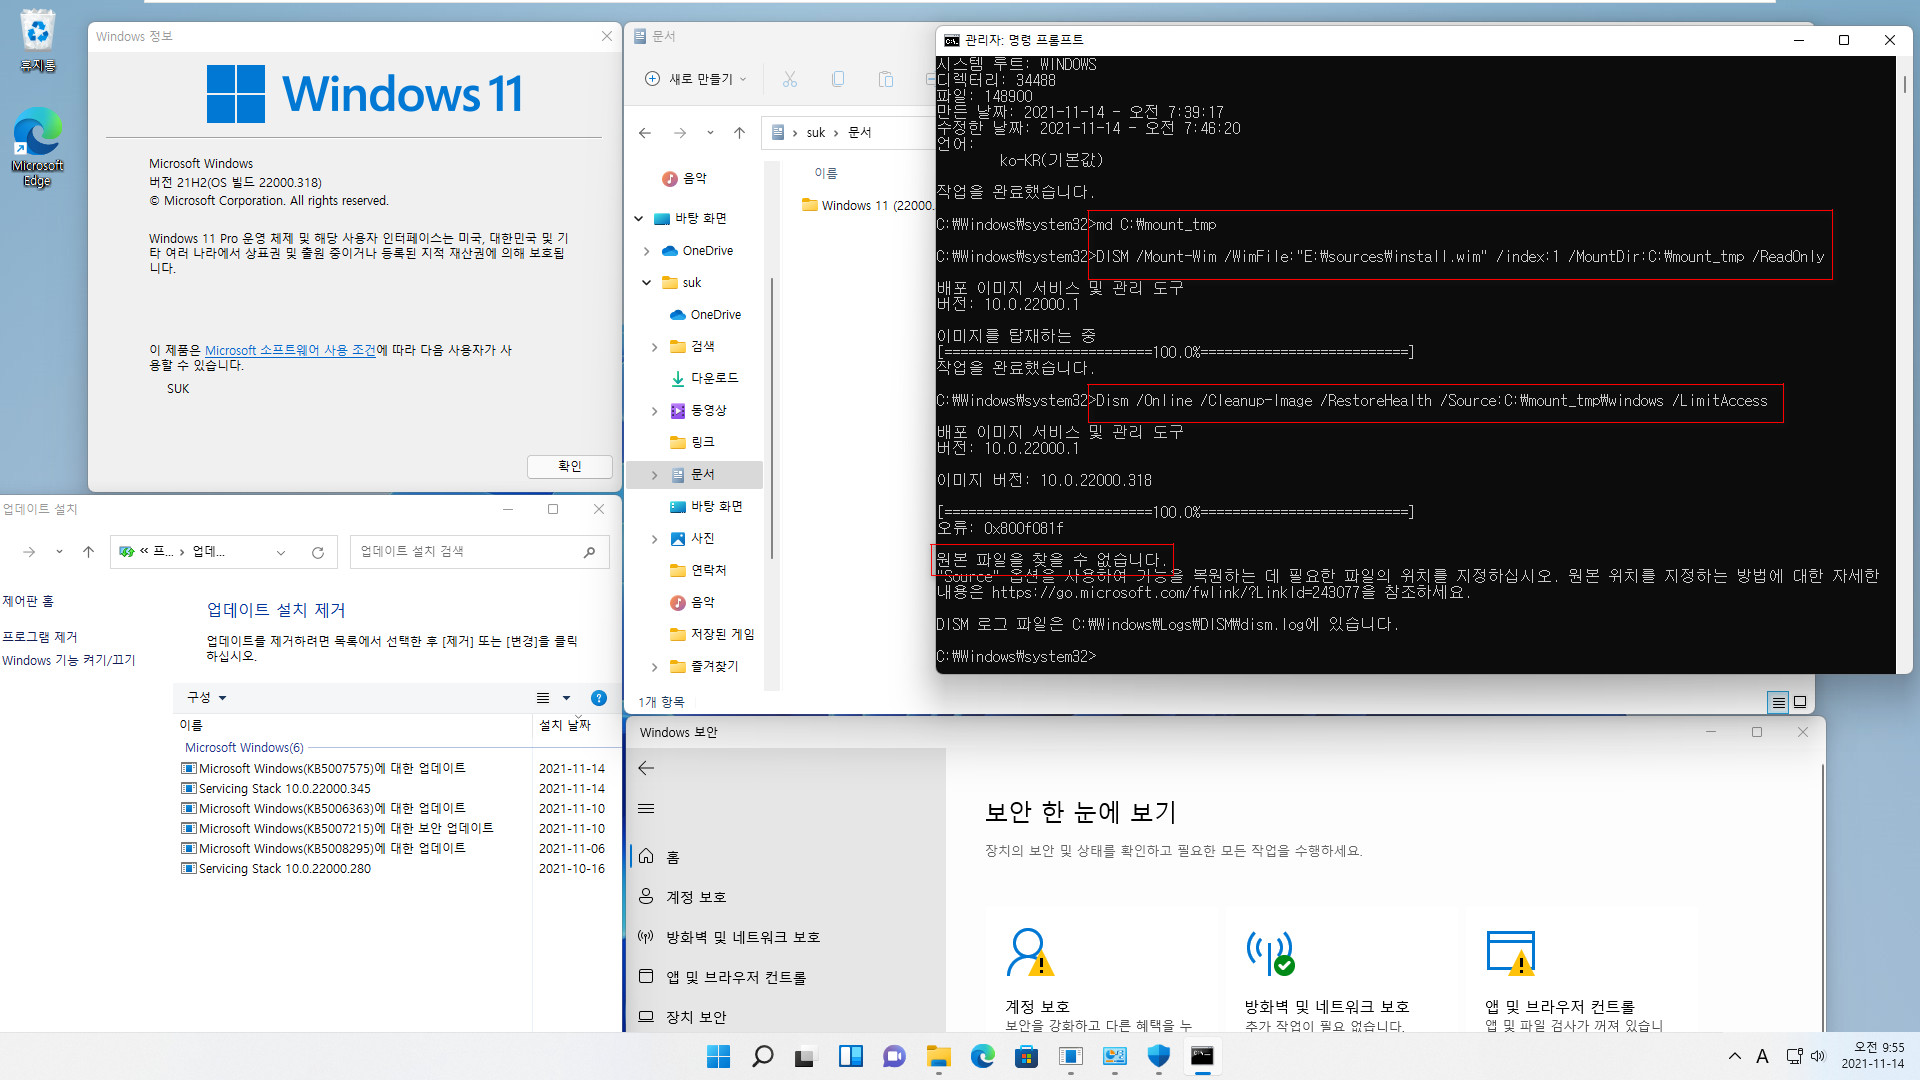Click the help icon in 업데이트 설치
The height and width of the screenshot is (1080, 1920).
pyautogui.click(x=599, y=698)
